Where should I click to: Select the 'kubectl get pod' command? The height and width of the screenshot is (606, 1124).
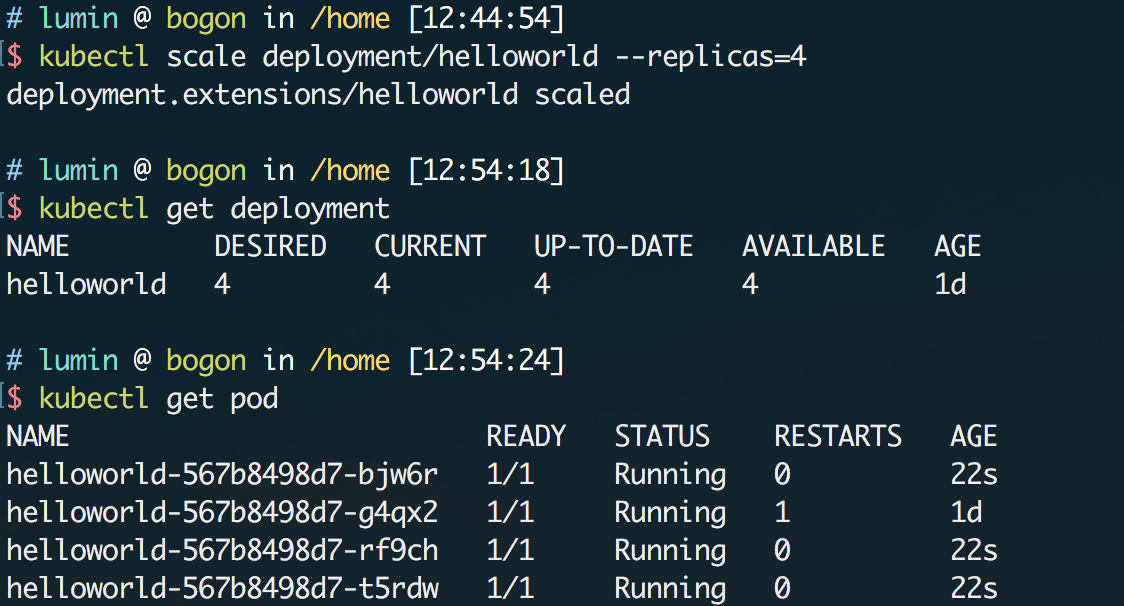(x=158, y=398)
